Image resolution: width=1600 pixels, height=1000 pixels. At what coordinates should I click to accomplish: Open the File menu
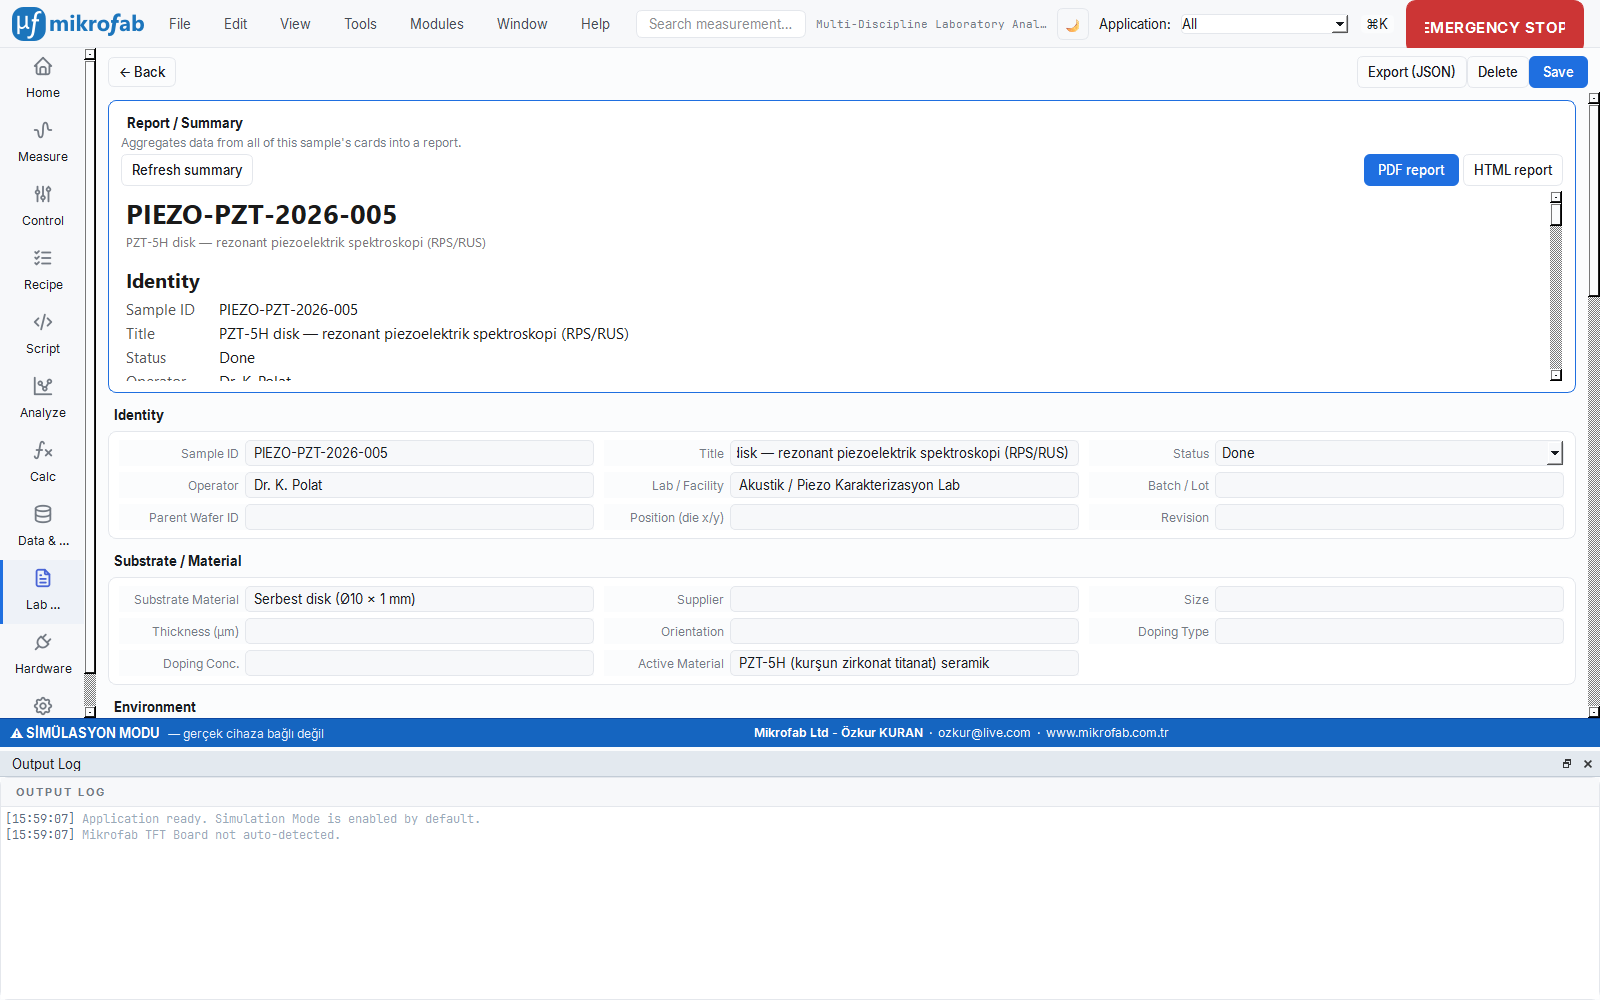[180, 24]
